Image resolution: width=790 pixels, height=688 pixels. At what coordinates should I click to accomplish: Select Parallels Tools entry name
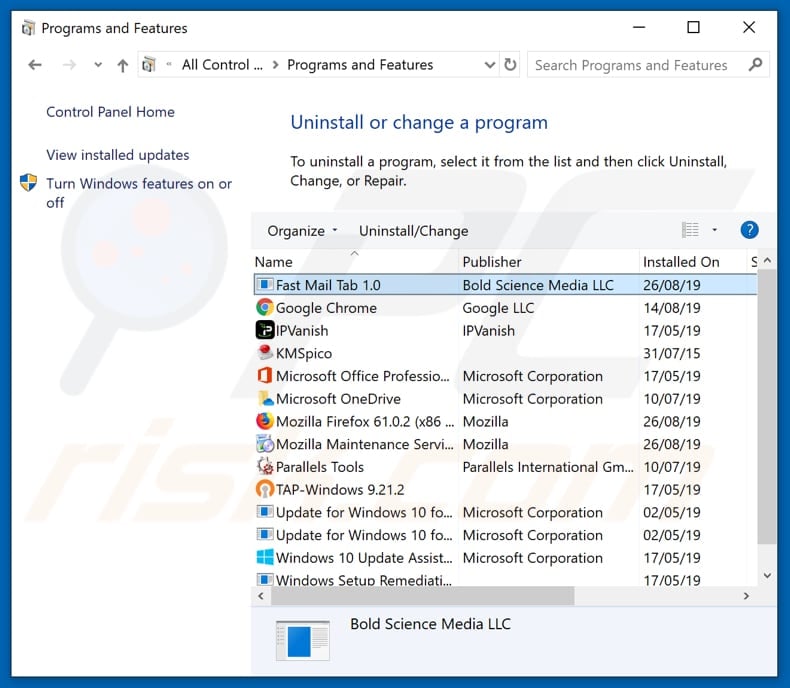coord(319,467)
